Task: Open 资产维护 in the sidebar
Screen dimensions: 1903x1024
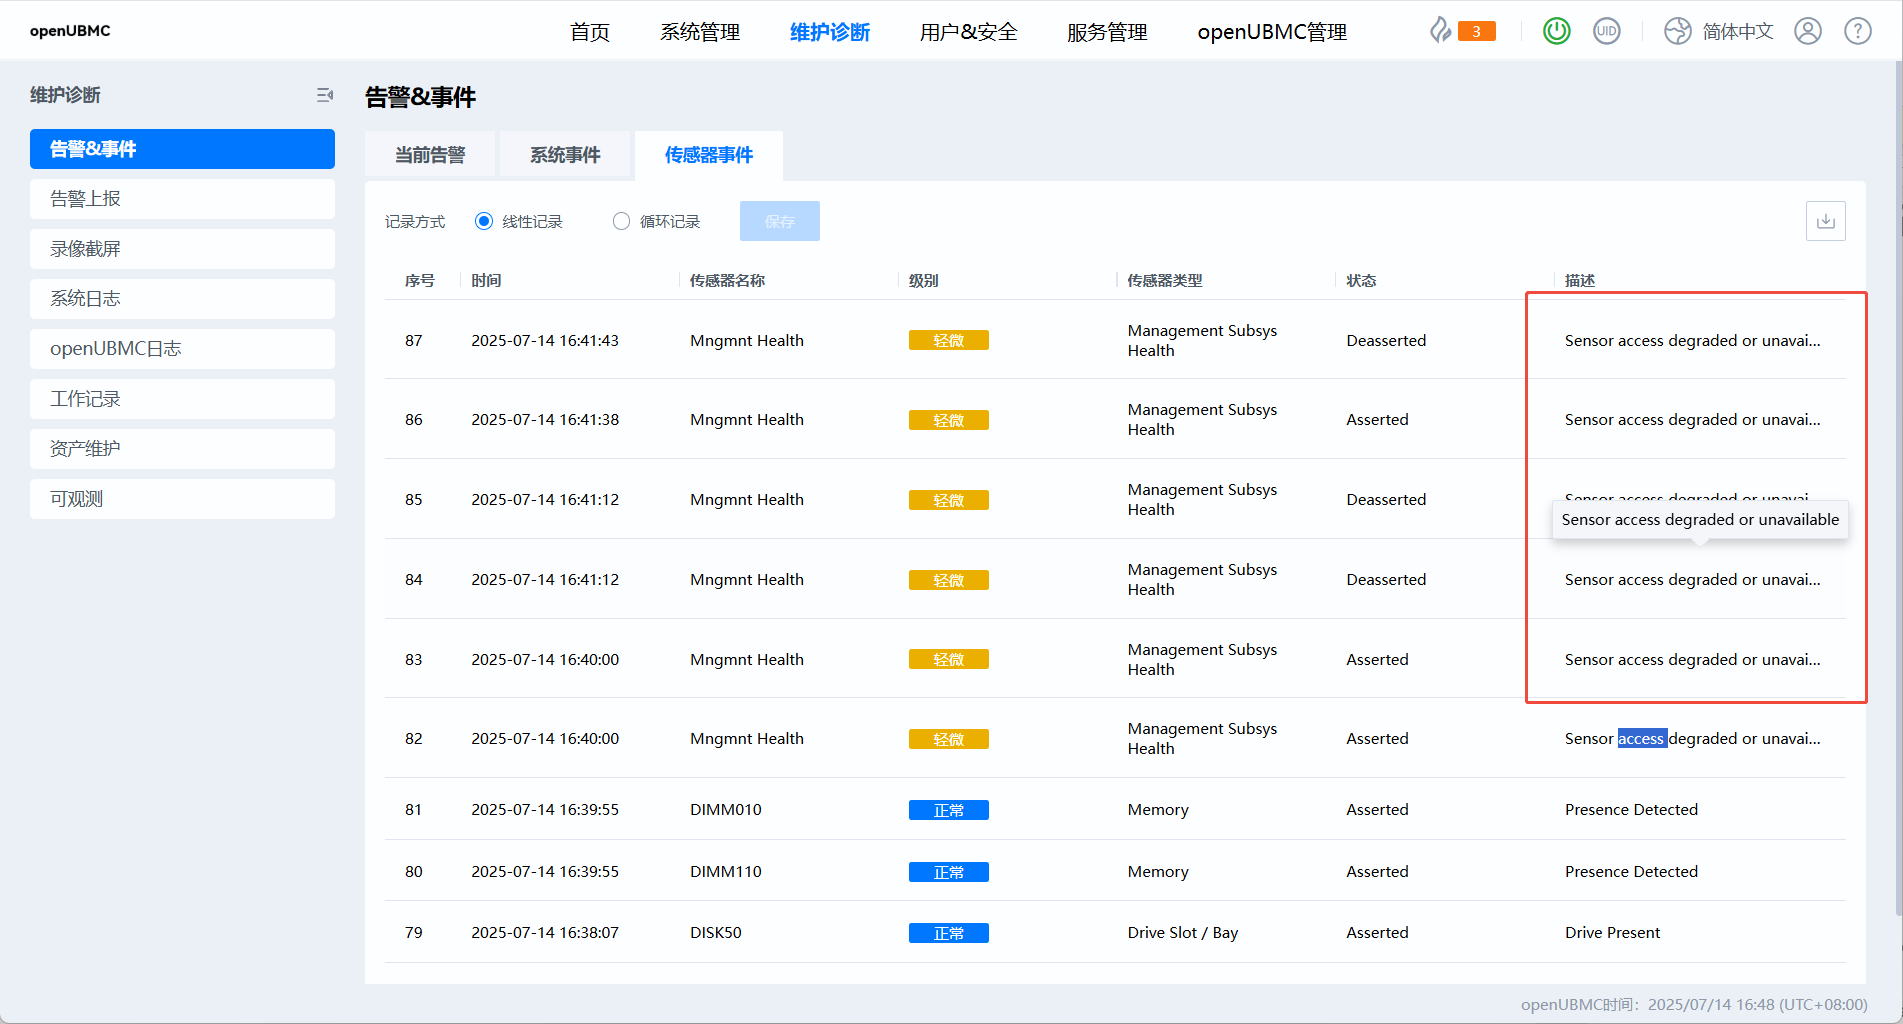Action: pyautogui.click(x=182, y=449)
